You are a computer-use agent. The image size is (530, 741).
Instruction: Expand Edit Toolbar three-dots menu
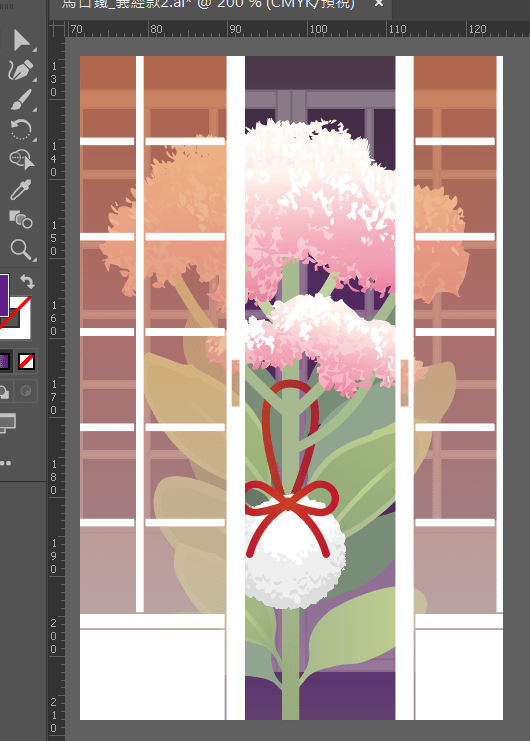(6, 463)
